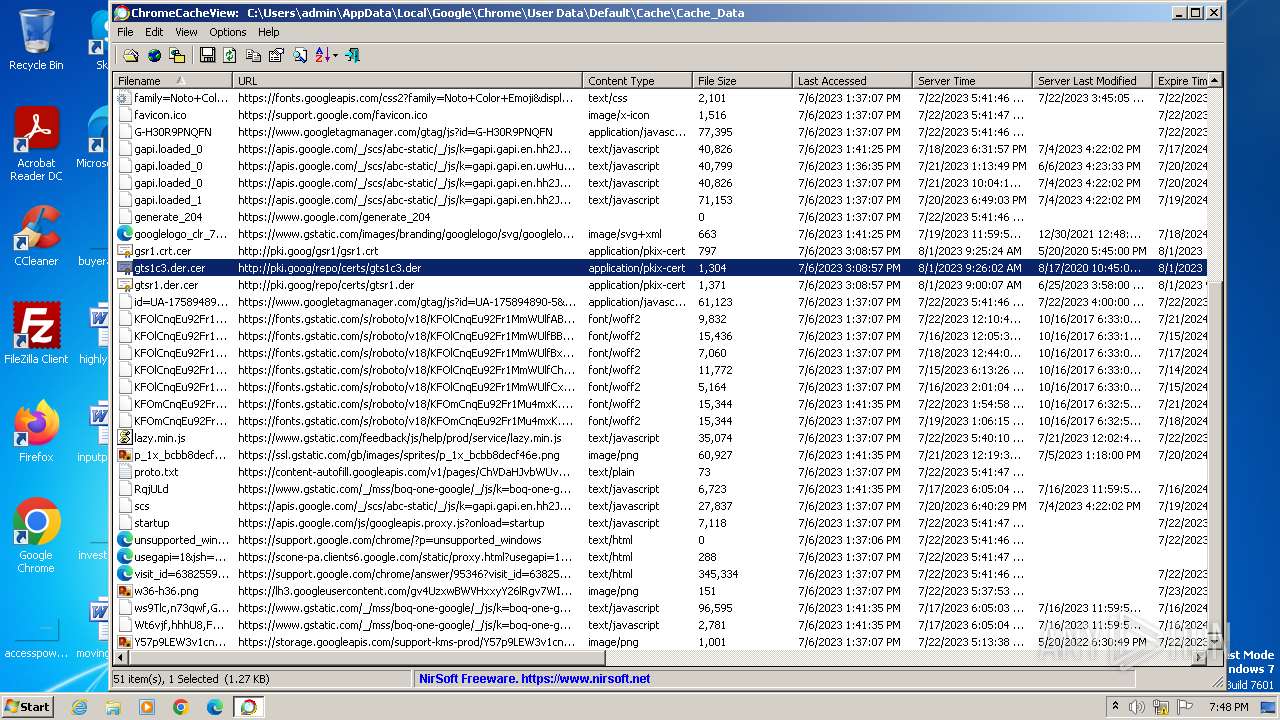Open the Internet Explorer taskbar icon
The height and width of the screenshot is (720, 1280).
pyautogui.click(x=79, y=707)
